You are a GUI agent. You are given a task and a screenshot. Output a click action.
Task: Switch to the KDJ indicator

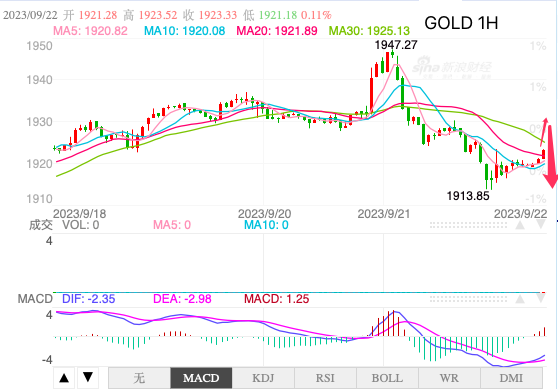tap(263, 378)
